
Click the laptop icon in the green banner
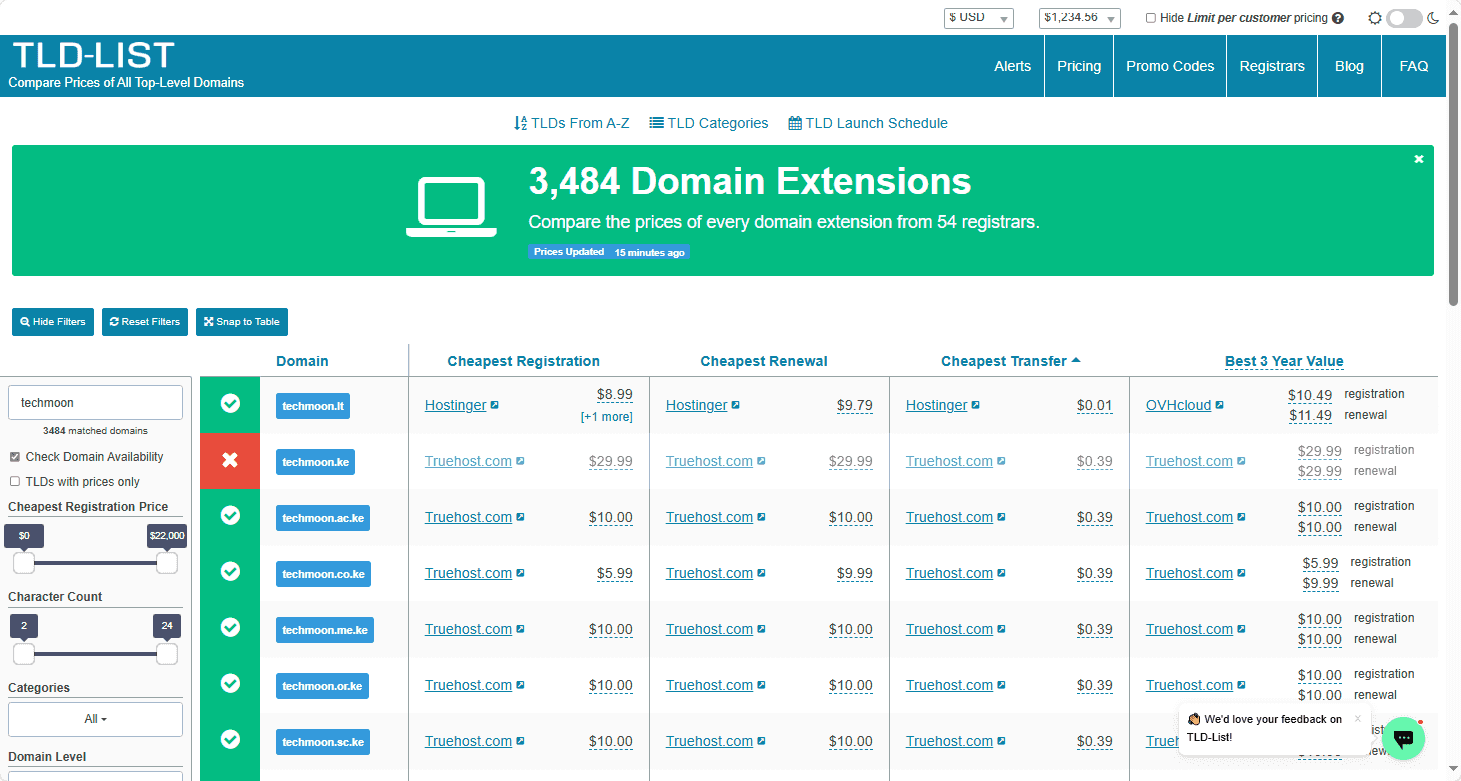point(451,207)
